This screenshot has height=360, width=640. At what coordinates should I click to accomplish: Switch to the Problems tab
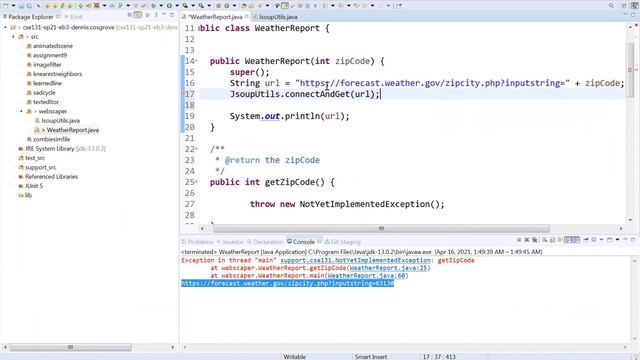[197, 242]
